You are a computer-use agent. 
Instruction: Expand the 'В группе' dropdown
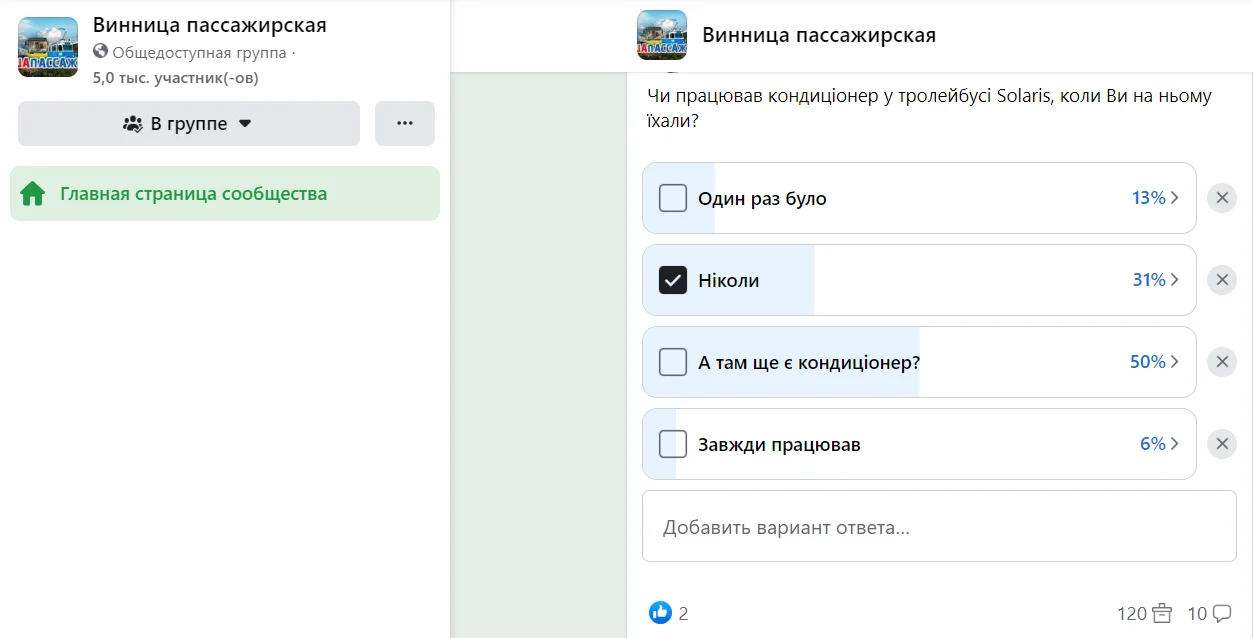pos(189,124)
